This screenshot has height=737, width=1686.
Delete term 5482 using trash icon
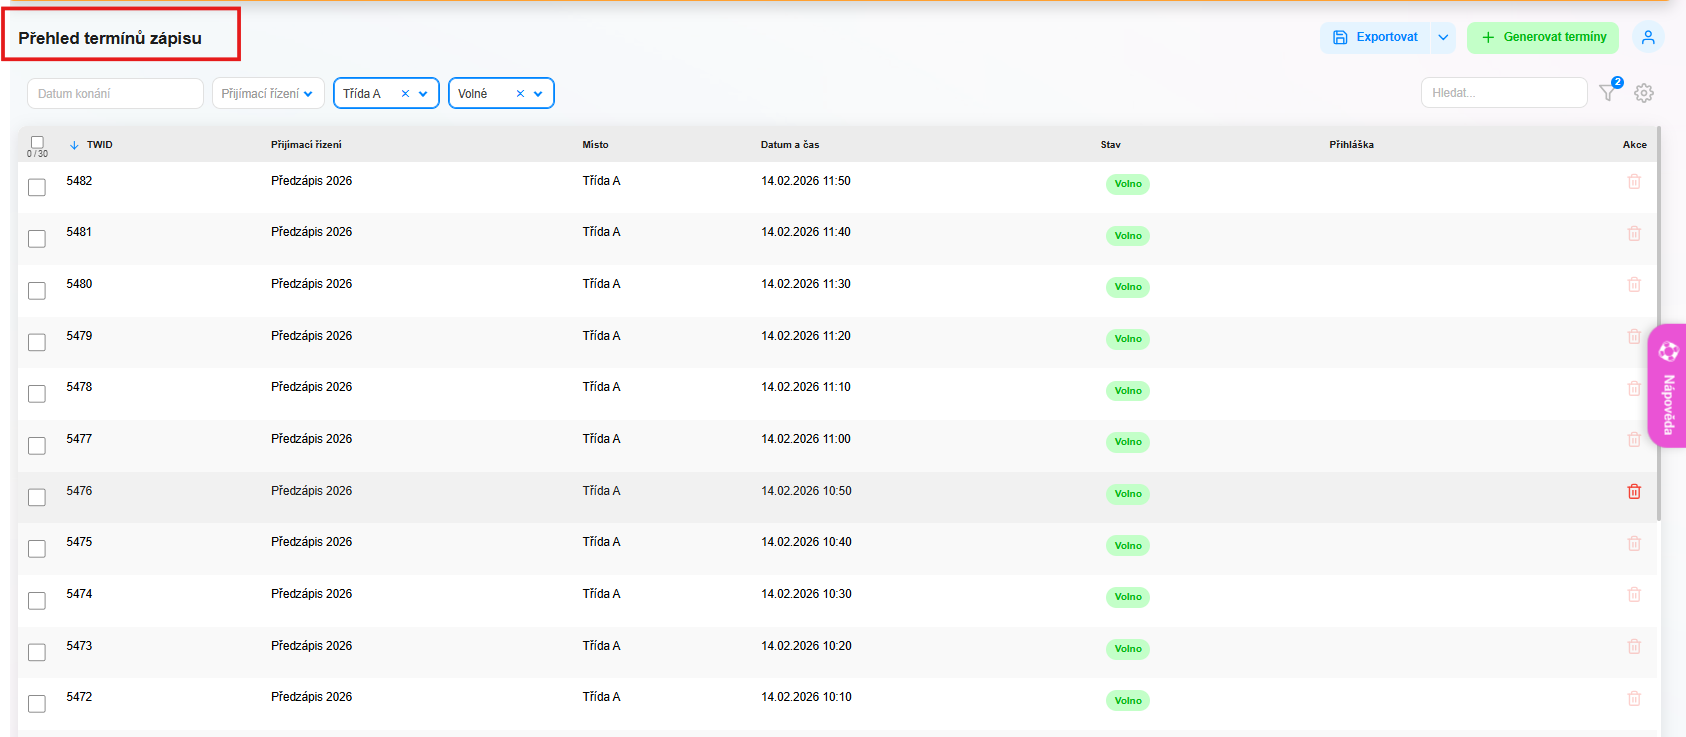1634,182
